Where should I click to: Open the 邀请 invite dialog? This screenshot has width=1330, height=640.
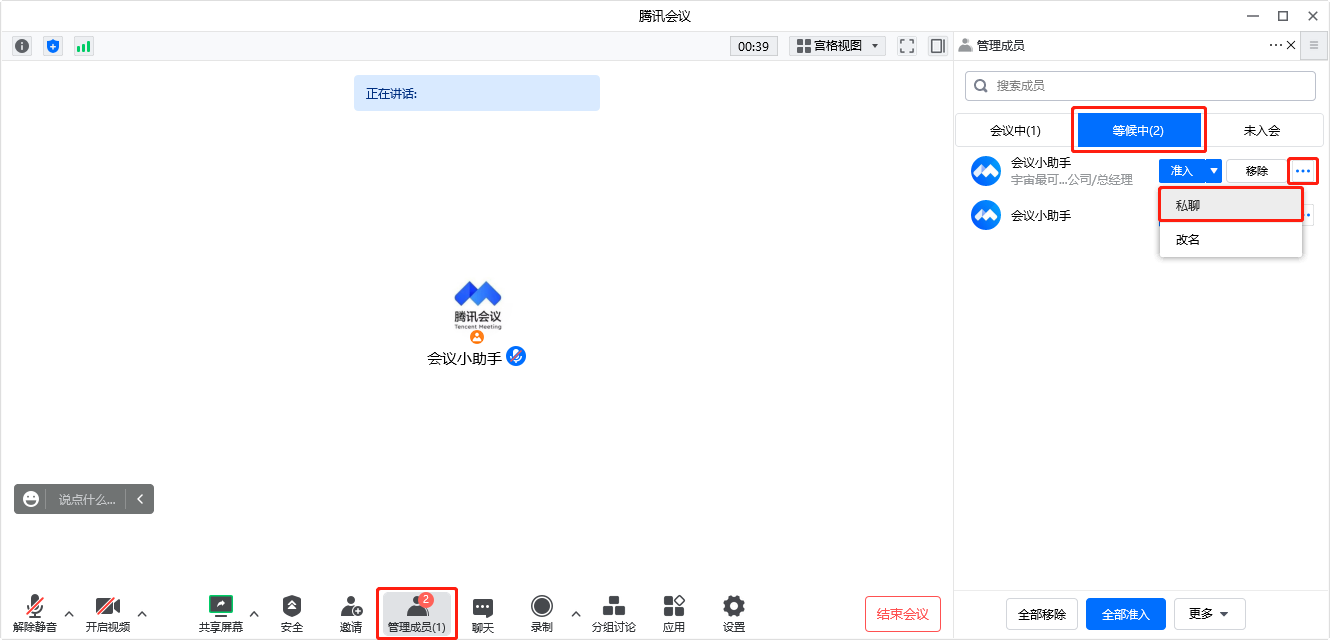click(x=351, y=613)
